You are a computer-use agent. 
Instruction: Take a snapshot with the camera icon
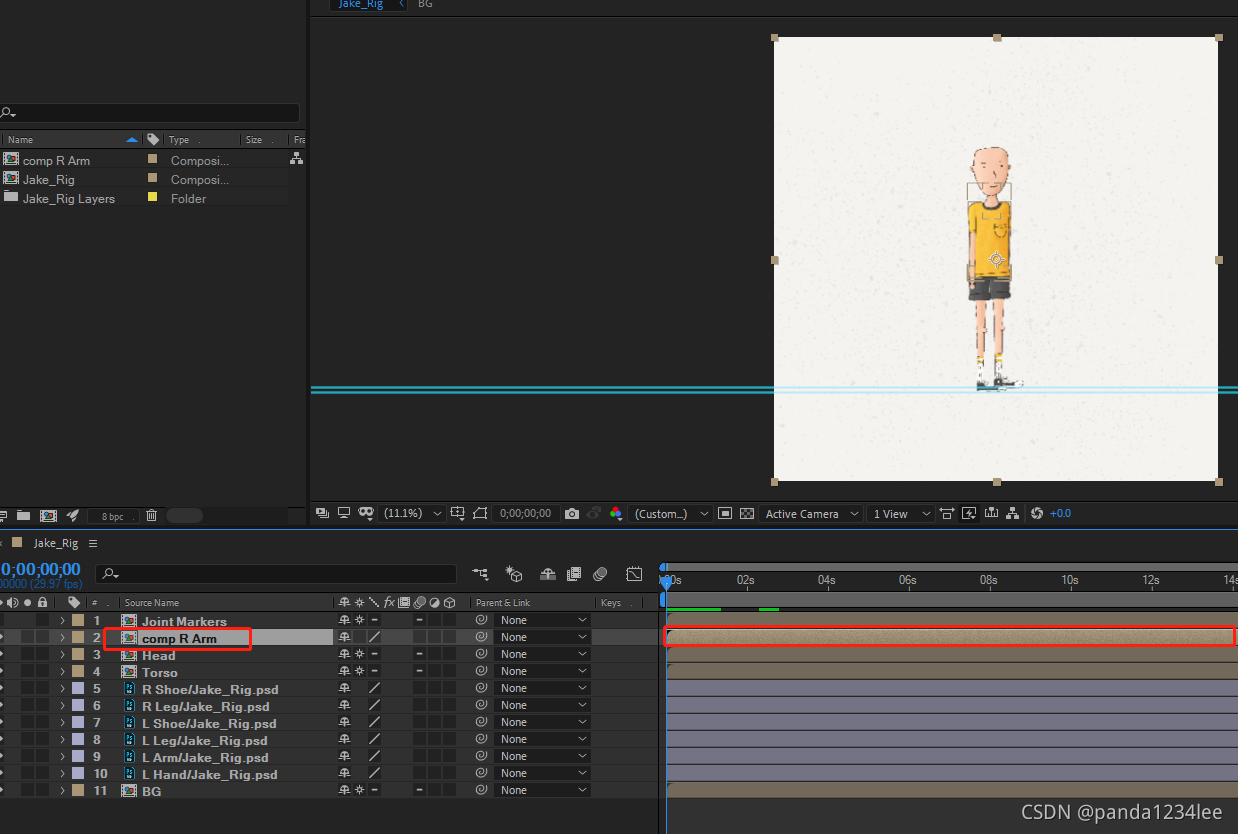pyautogui.click(x=572, y=514)
